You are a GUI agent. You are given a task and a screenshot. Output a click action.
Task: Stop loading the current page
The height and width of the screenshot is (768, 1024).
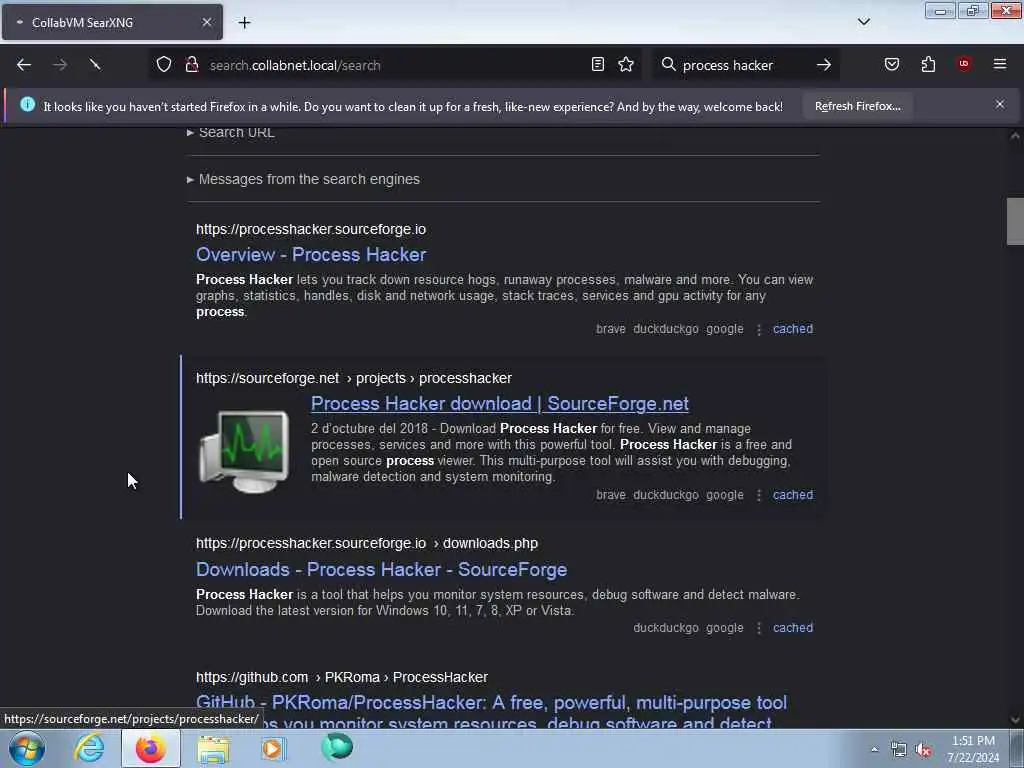point(95,65)
